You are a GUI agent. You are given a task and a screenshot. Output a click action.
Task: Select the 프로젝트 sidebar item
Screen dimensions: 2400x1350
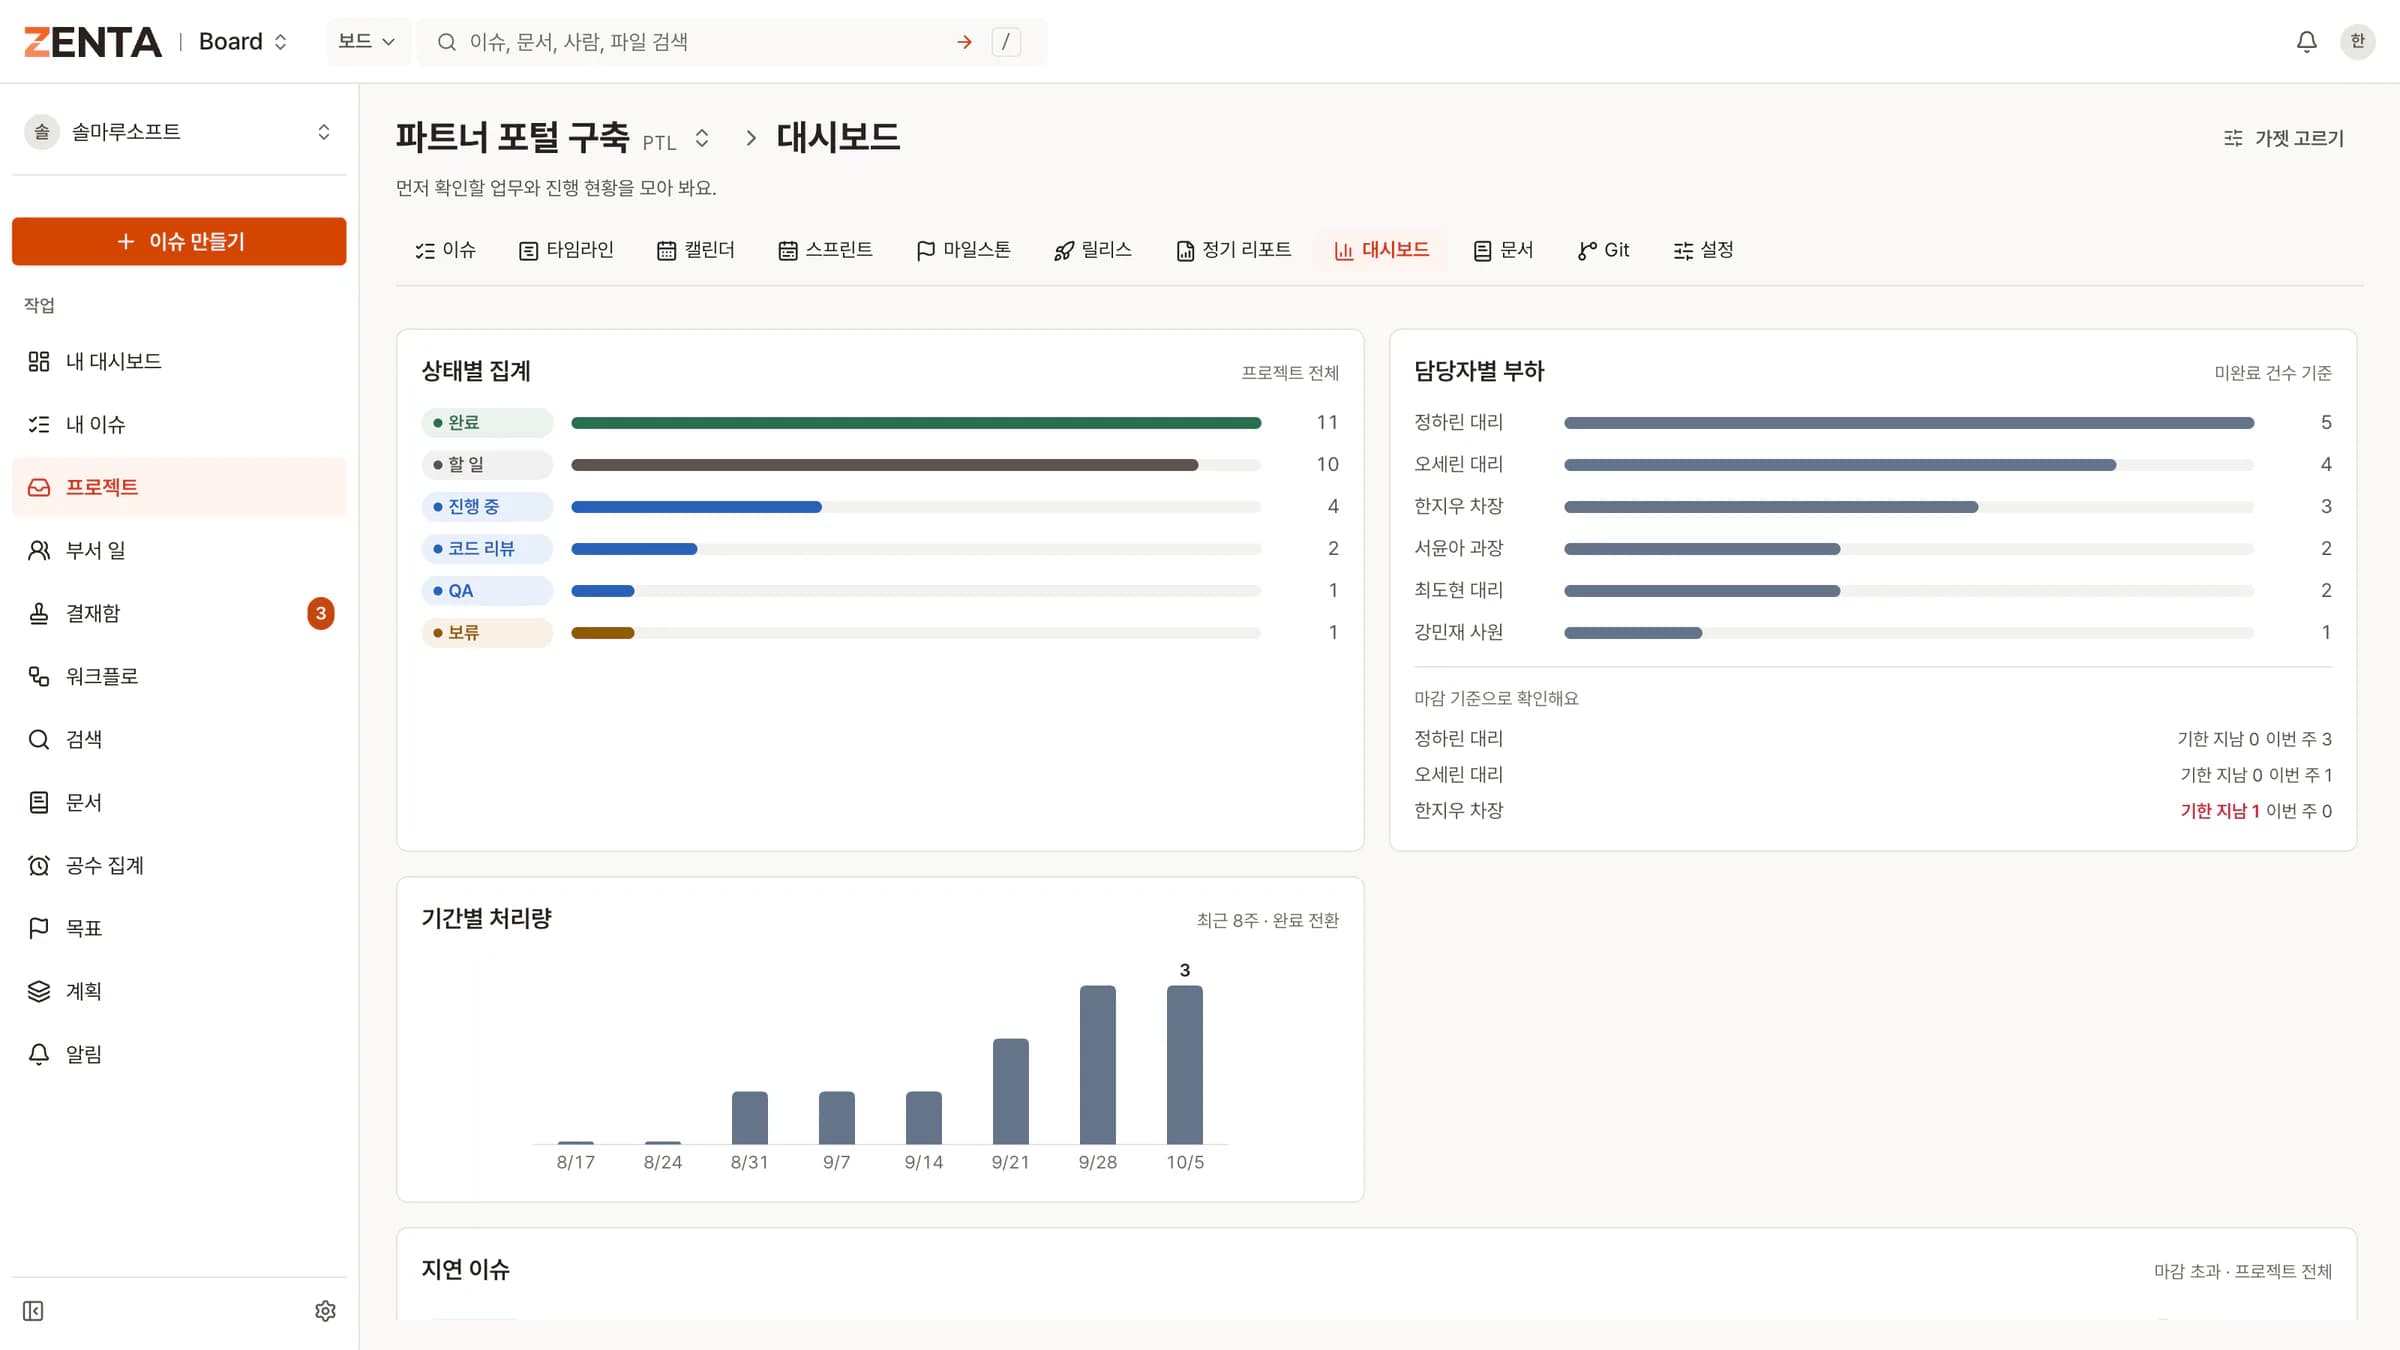179,487
